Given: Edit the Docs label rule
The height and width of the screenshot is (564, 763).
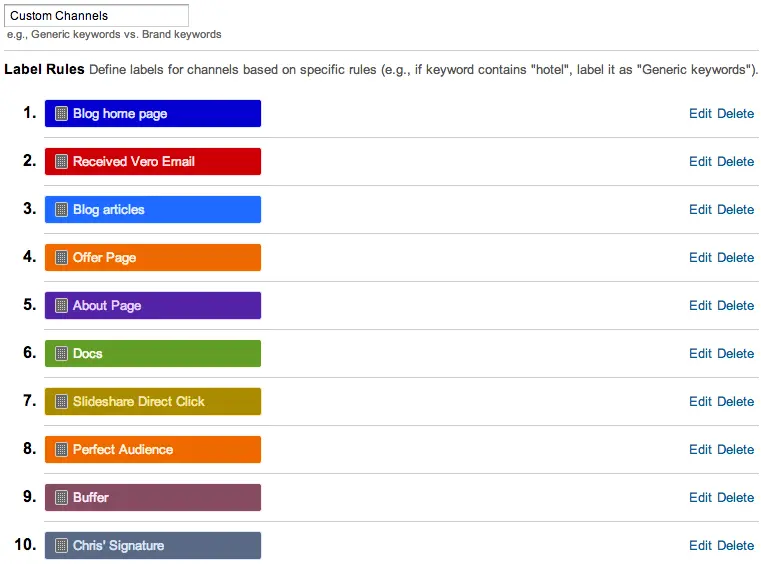Looking at the screenshot, I should click(700, 354).
